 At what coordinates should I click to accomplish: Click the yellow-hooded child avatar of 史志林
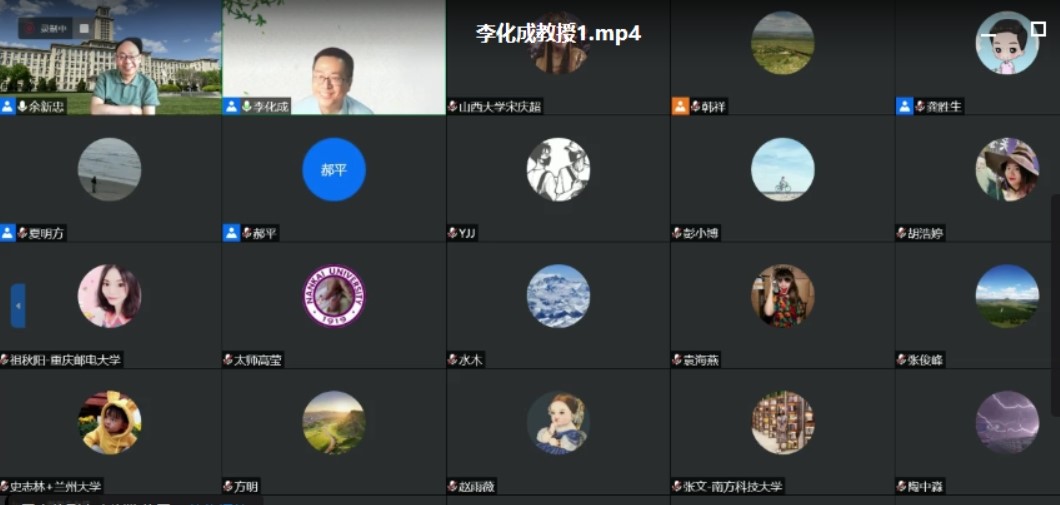coord(110,423)
